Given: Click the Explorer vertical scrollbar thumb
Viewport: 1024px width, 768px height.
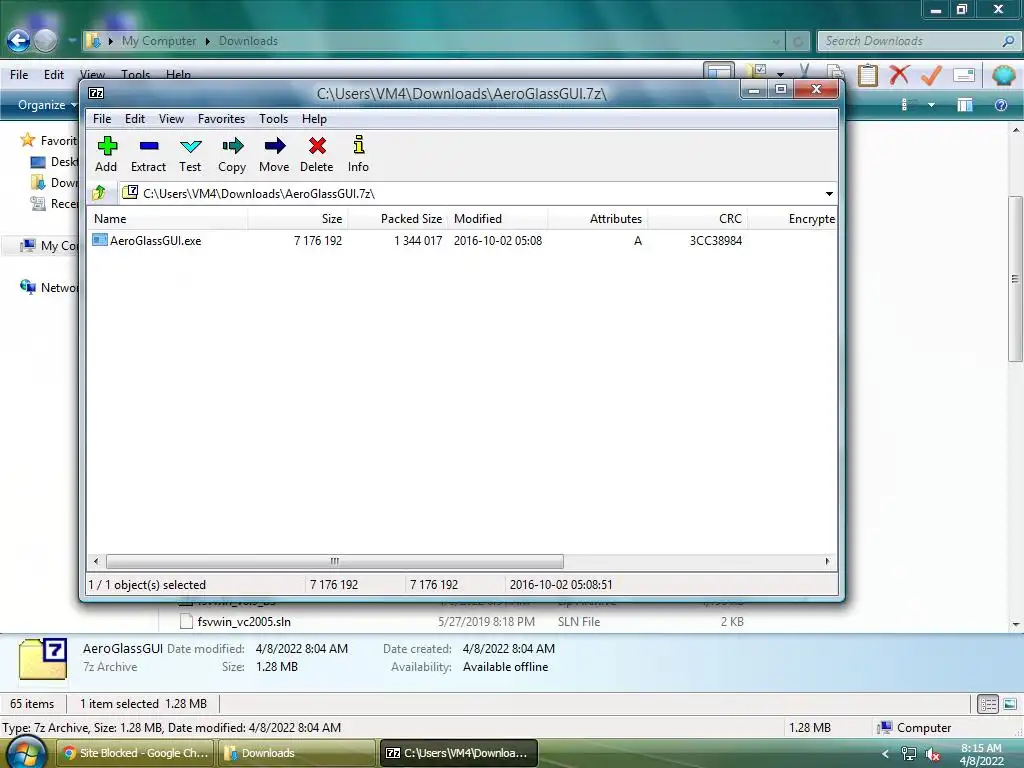Looking at the screenshot, I should click(x=1015, y=279).
